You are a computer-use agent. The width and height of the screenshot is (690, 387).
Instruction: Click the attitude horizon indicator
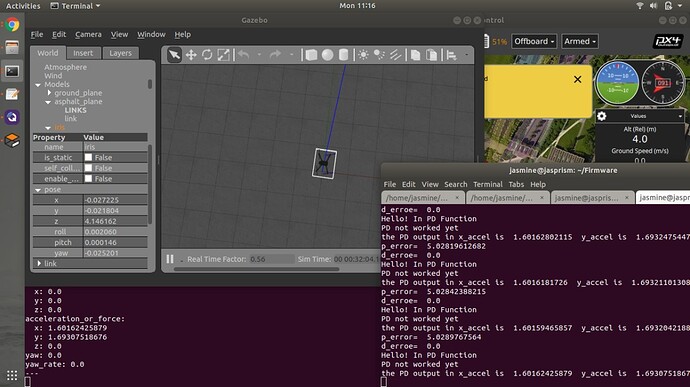617,83
